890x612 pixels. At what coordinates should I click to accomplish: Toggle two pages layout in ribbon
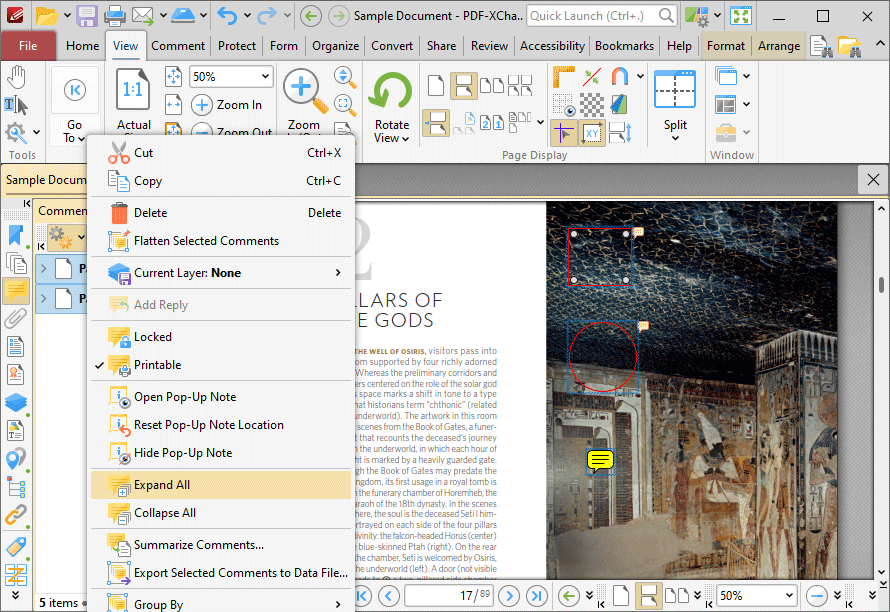pos(492,86)
